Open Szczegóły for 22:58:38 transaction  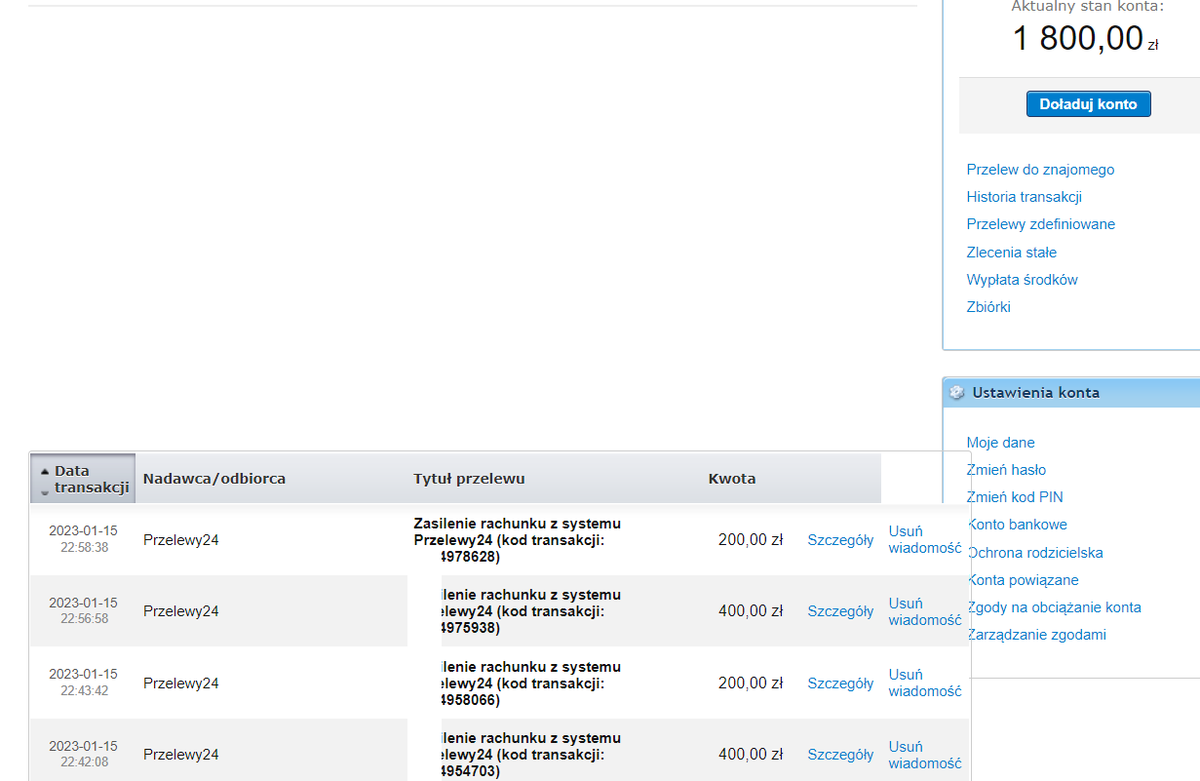point(840,540)
